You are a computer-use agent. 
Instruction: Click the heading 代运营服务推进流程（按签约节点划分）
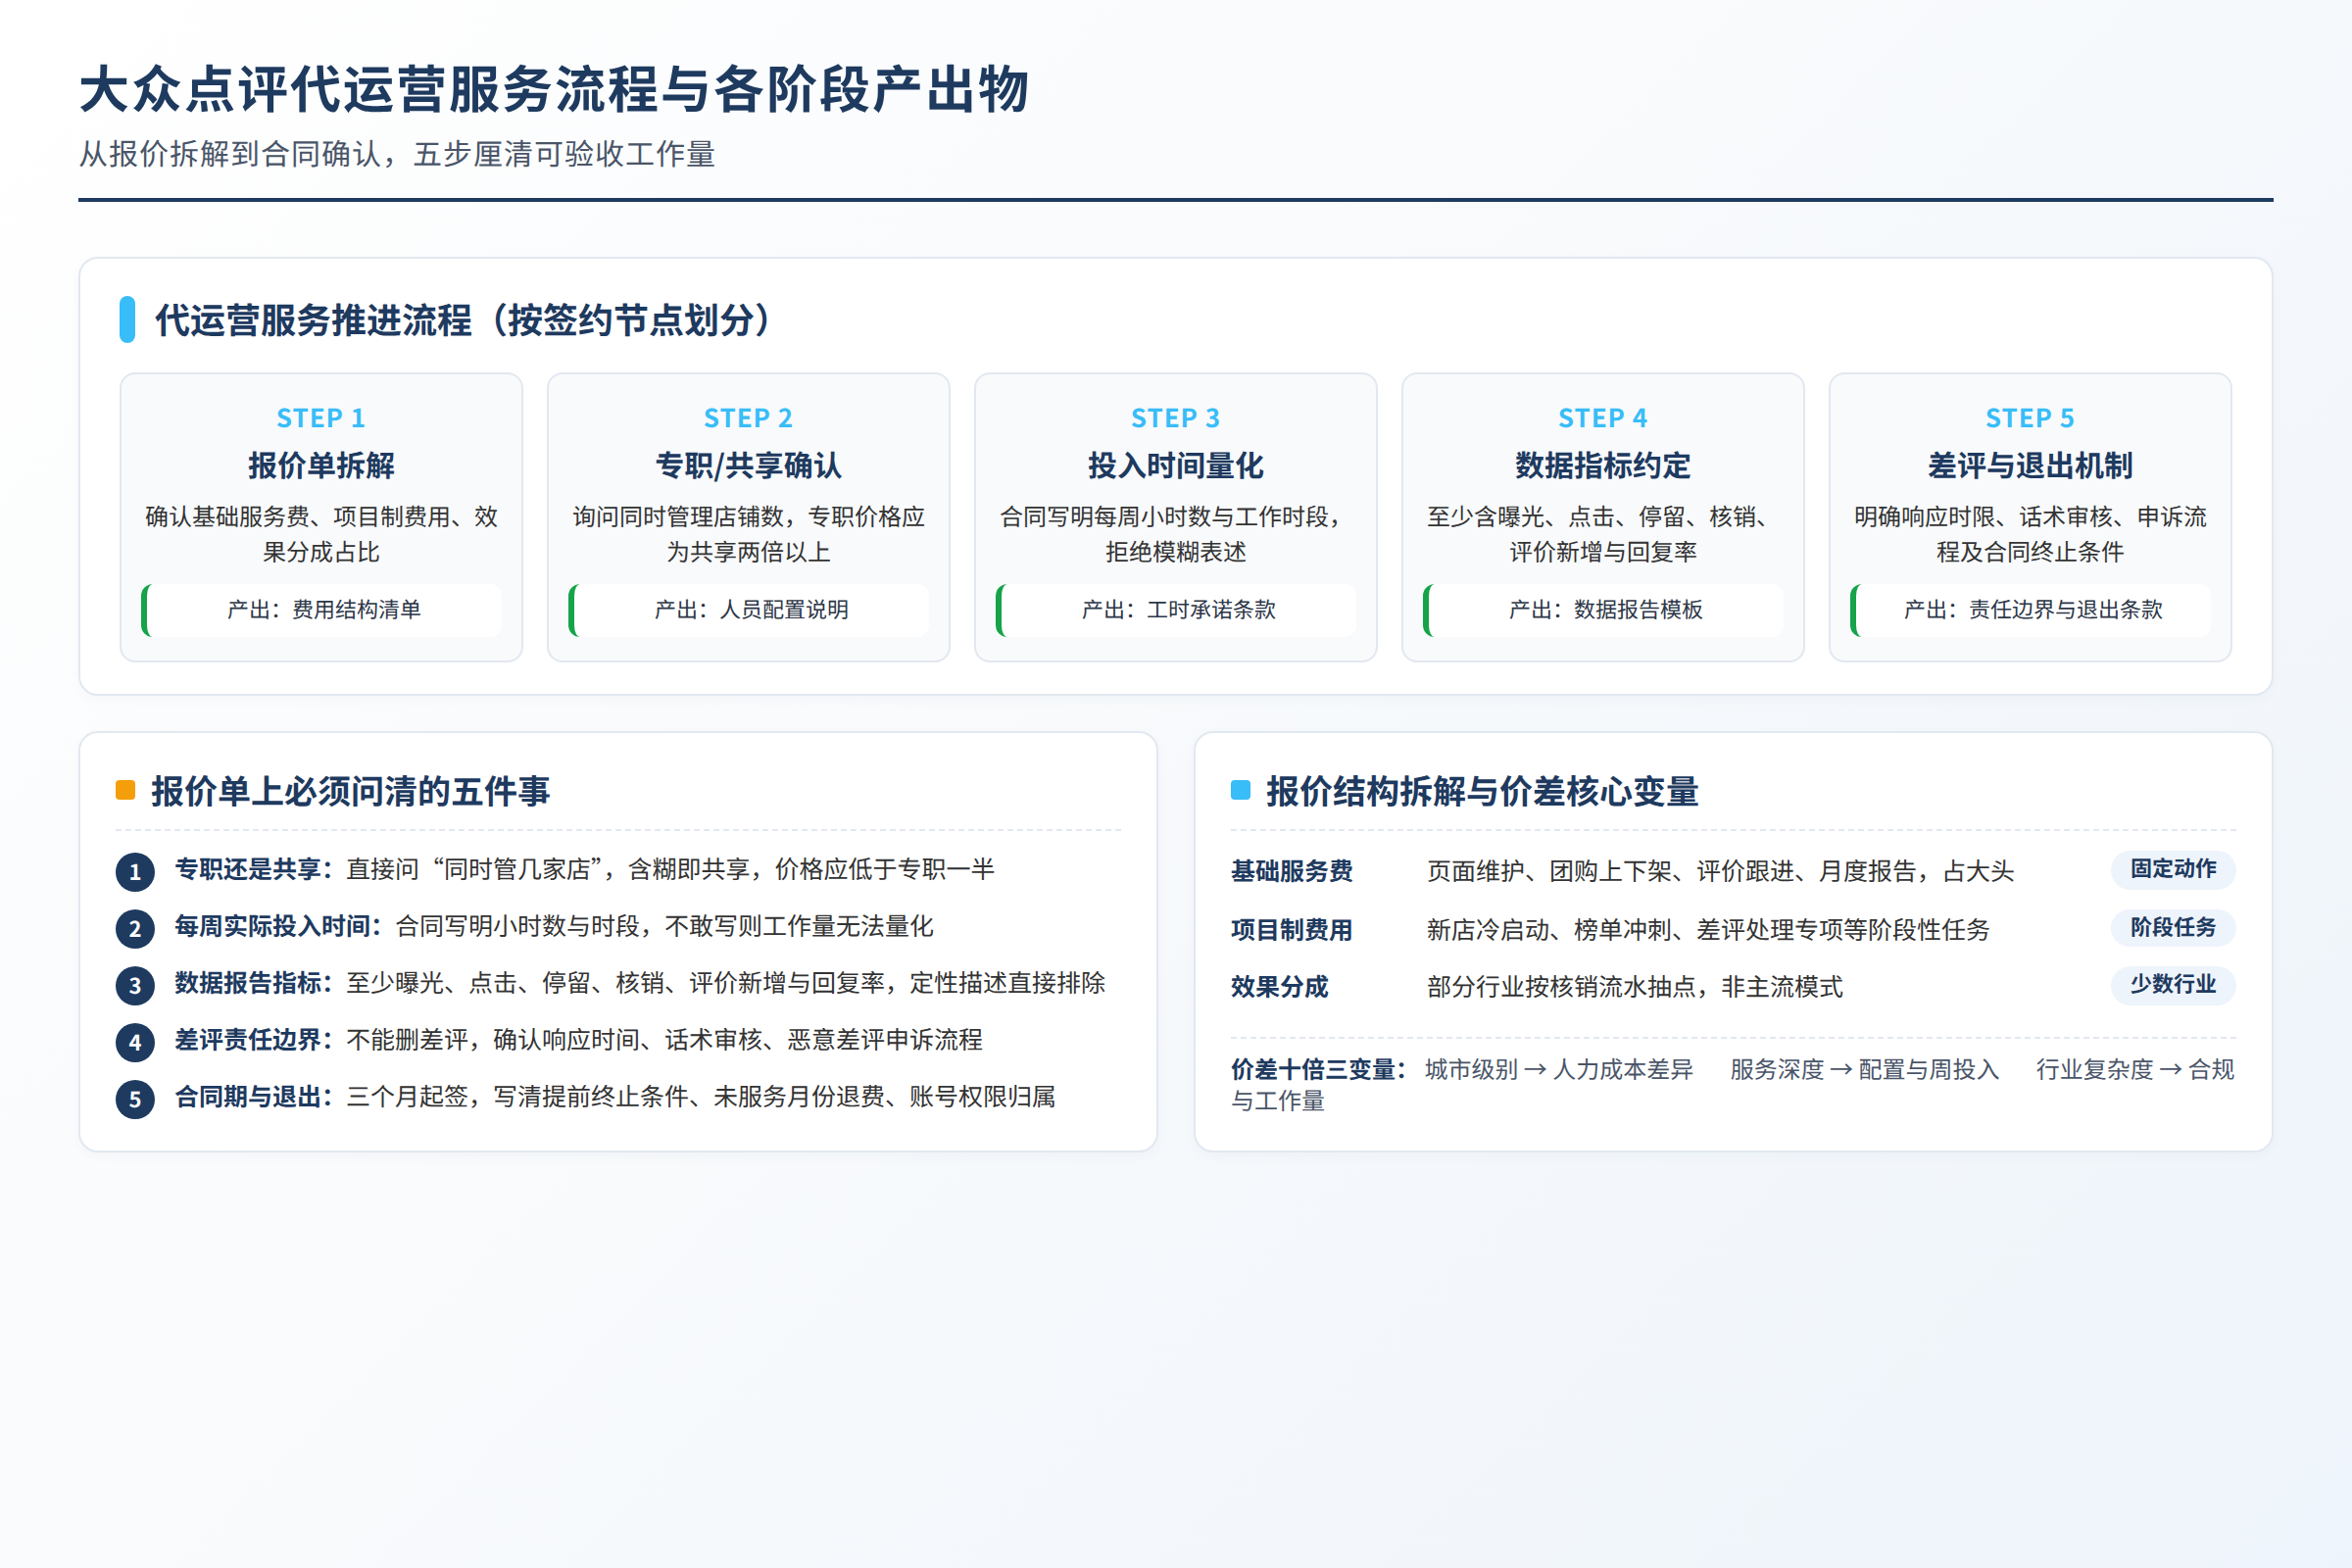click(x=463, y=320)
